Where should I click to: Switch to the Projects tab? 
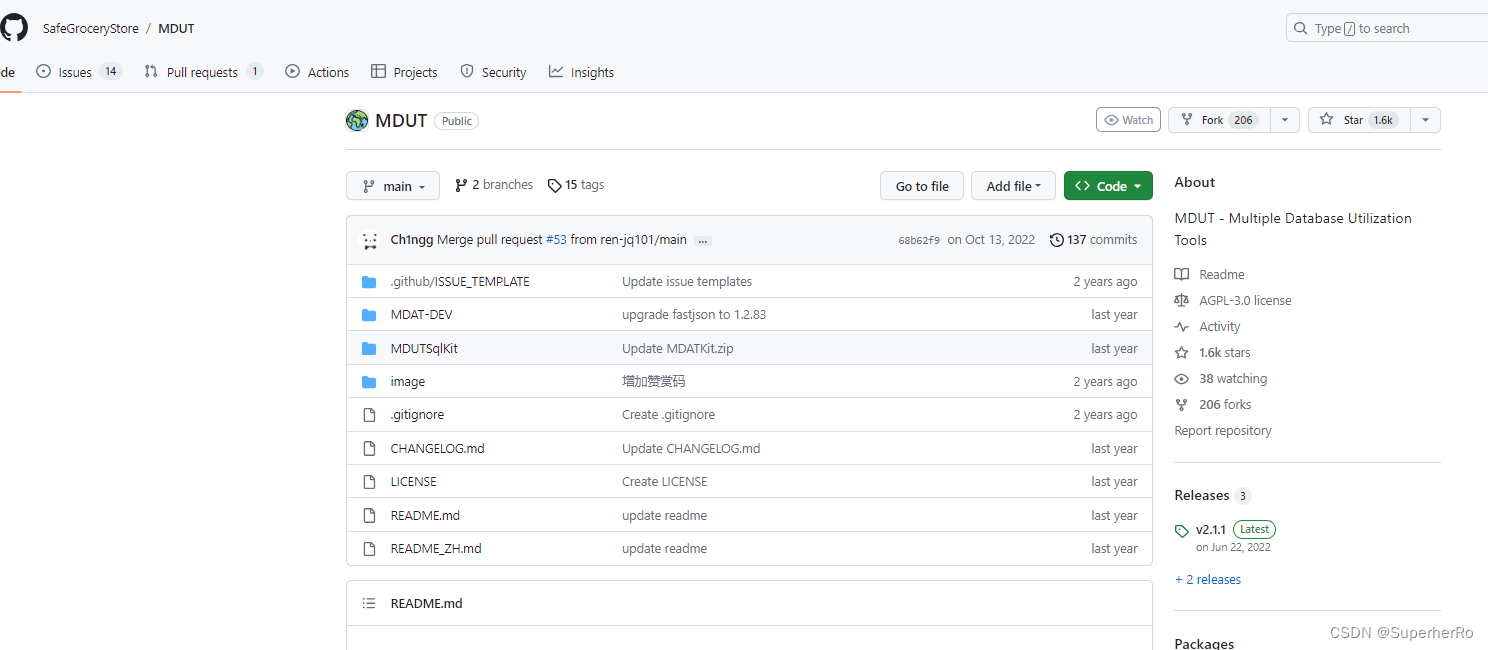tap(404, 72)
